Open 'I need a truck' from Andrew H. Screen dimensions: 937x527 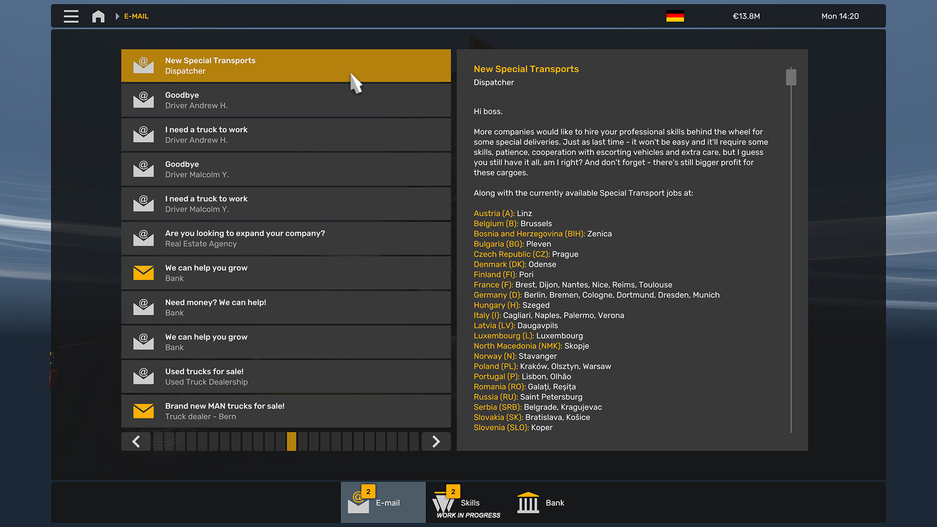click(x=286, y=135)
